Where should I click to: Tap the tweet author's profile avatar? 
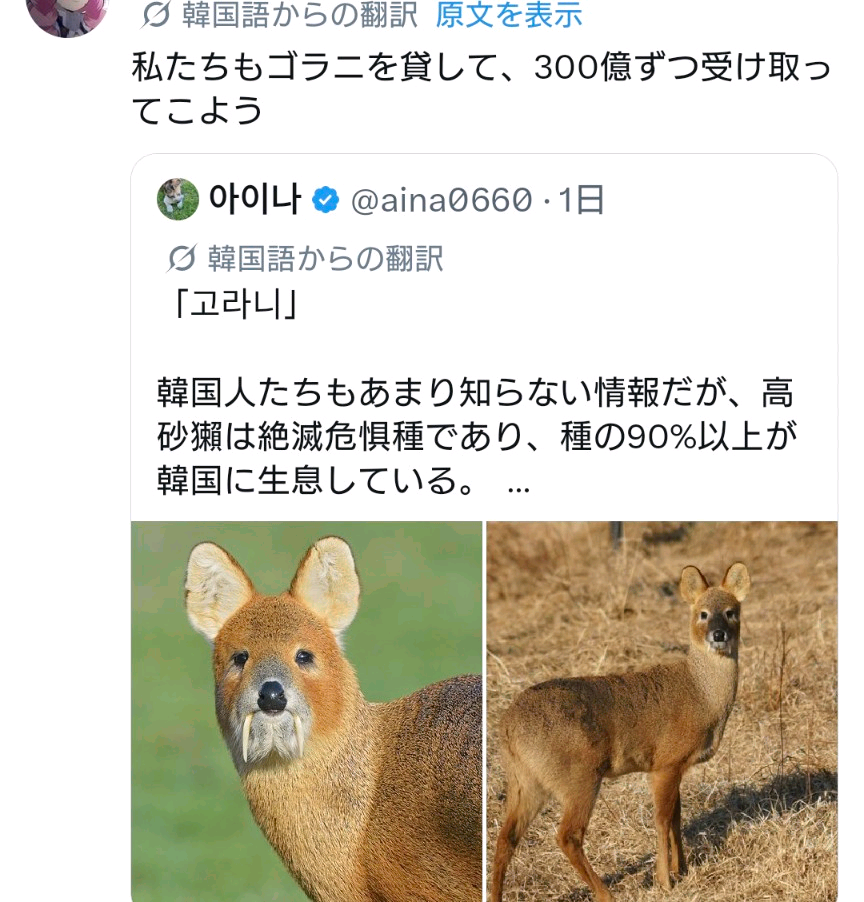click(67, 12)
